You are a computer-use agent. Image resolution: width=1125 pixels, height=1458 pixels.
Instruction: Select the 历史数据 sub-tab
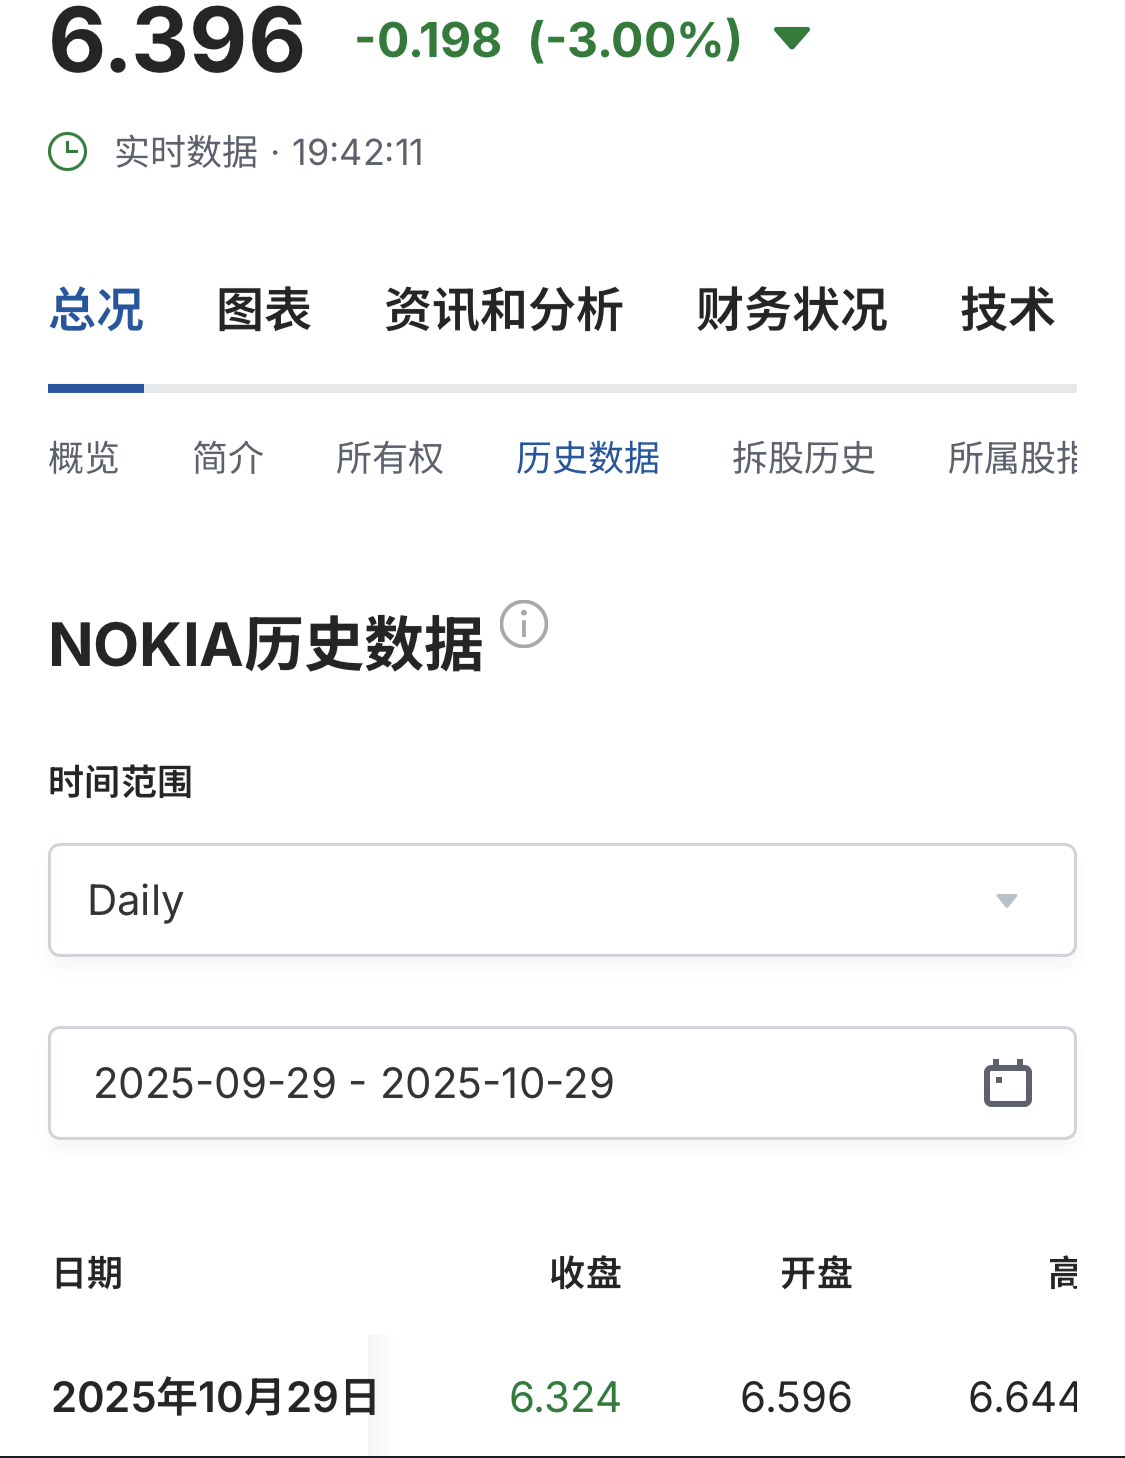click(587, 458)
